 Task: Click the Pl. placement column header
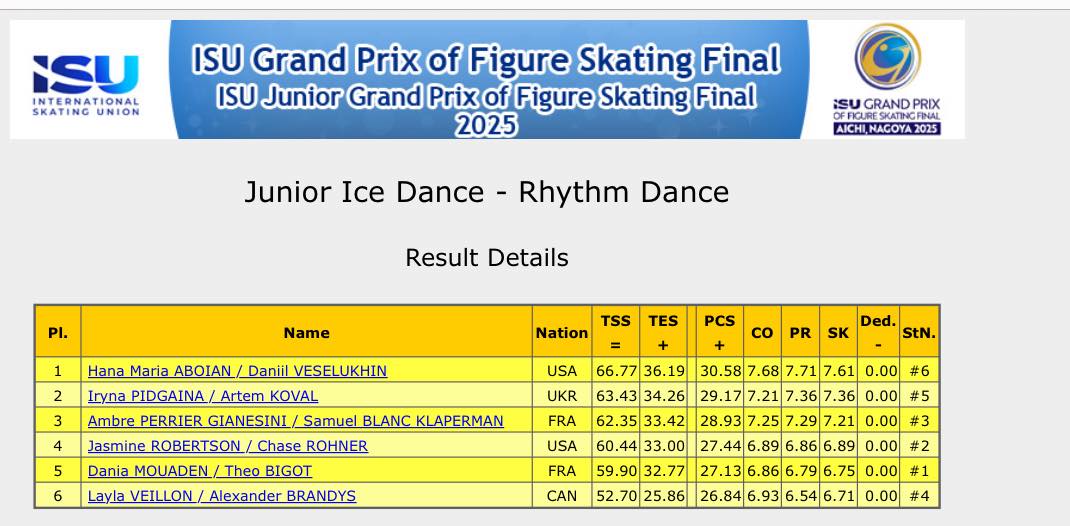coord(58,333)
